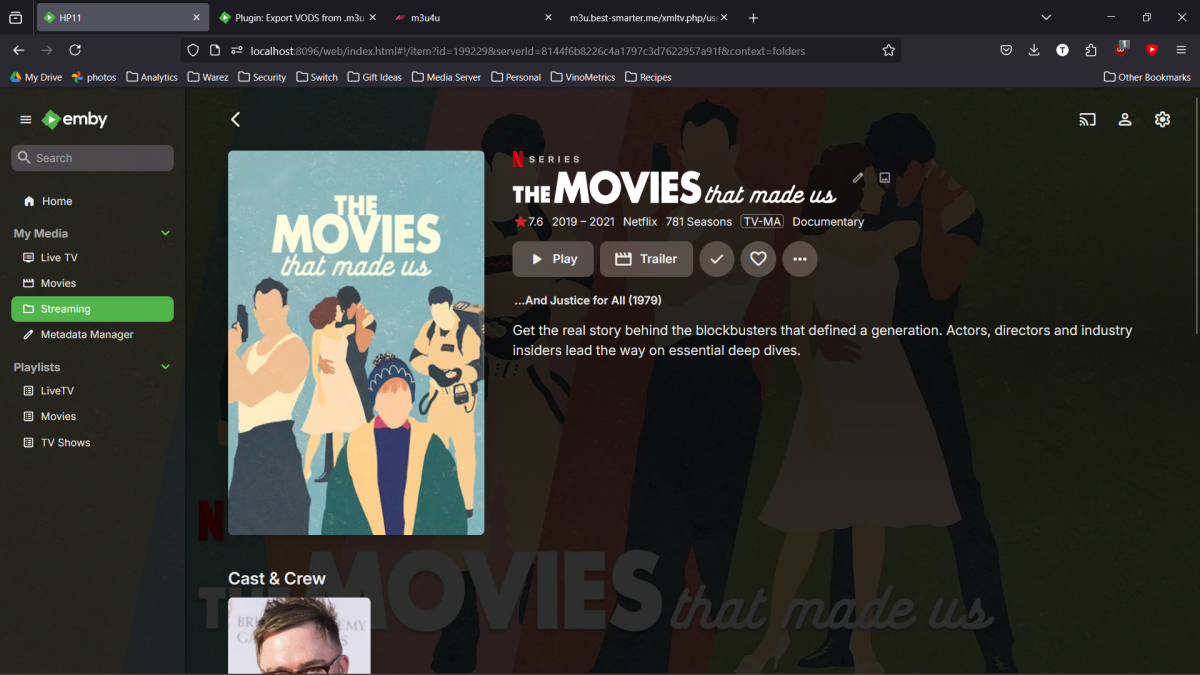Viewport: 1200px width, 675px height.
Task: Open the tracking protection shield icon
Action: (194, 51)
